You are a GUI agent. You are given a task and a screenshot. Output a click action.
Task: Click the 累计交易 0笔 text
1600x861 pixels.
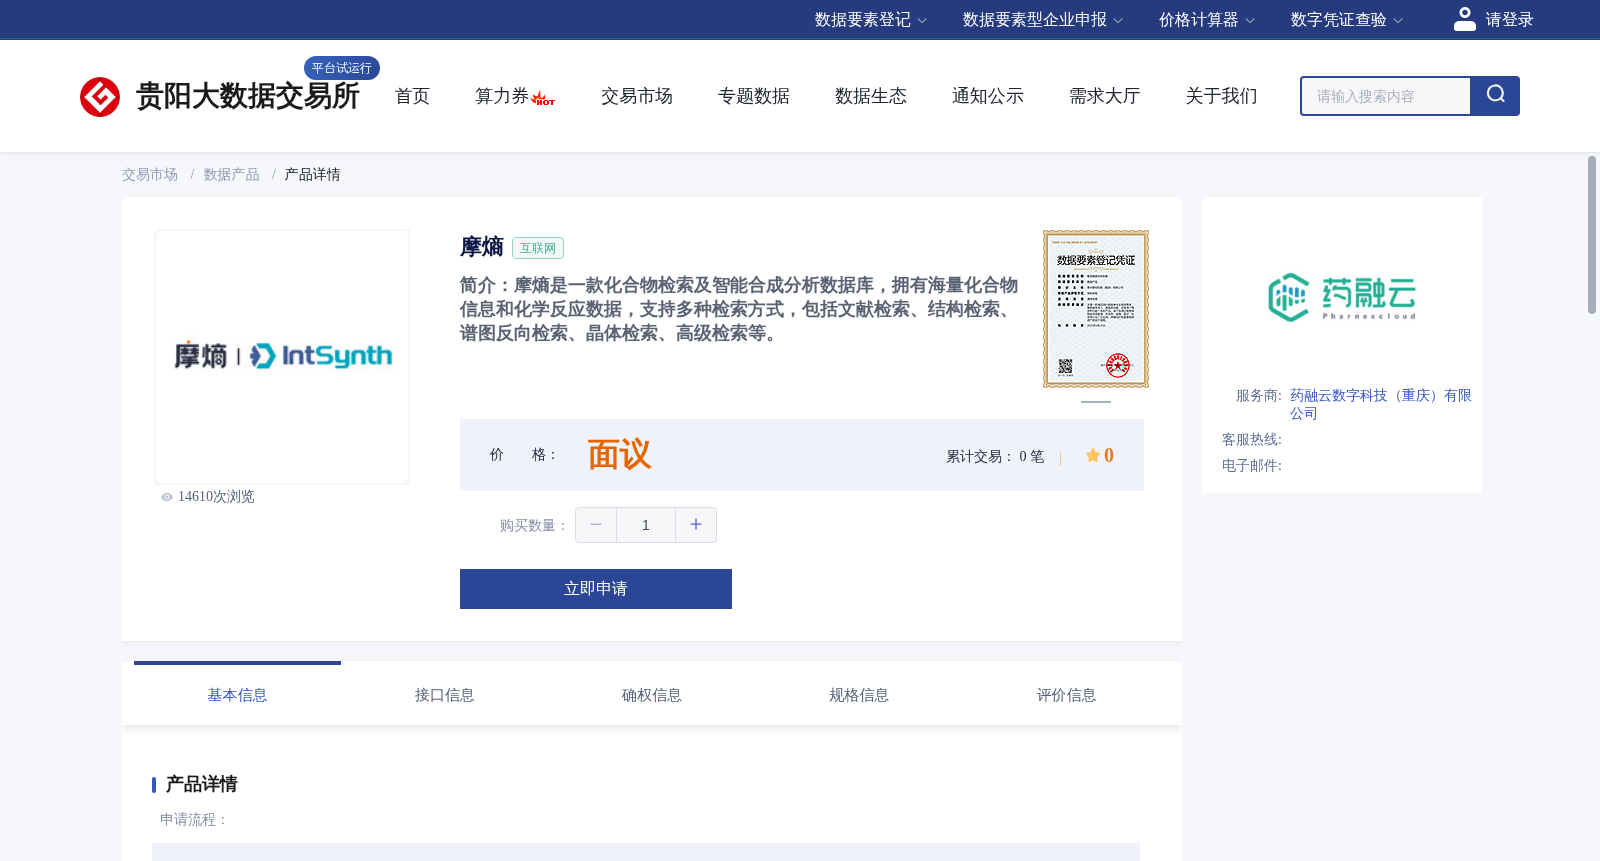(x=995, y=457)
